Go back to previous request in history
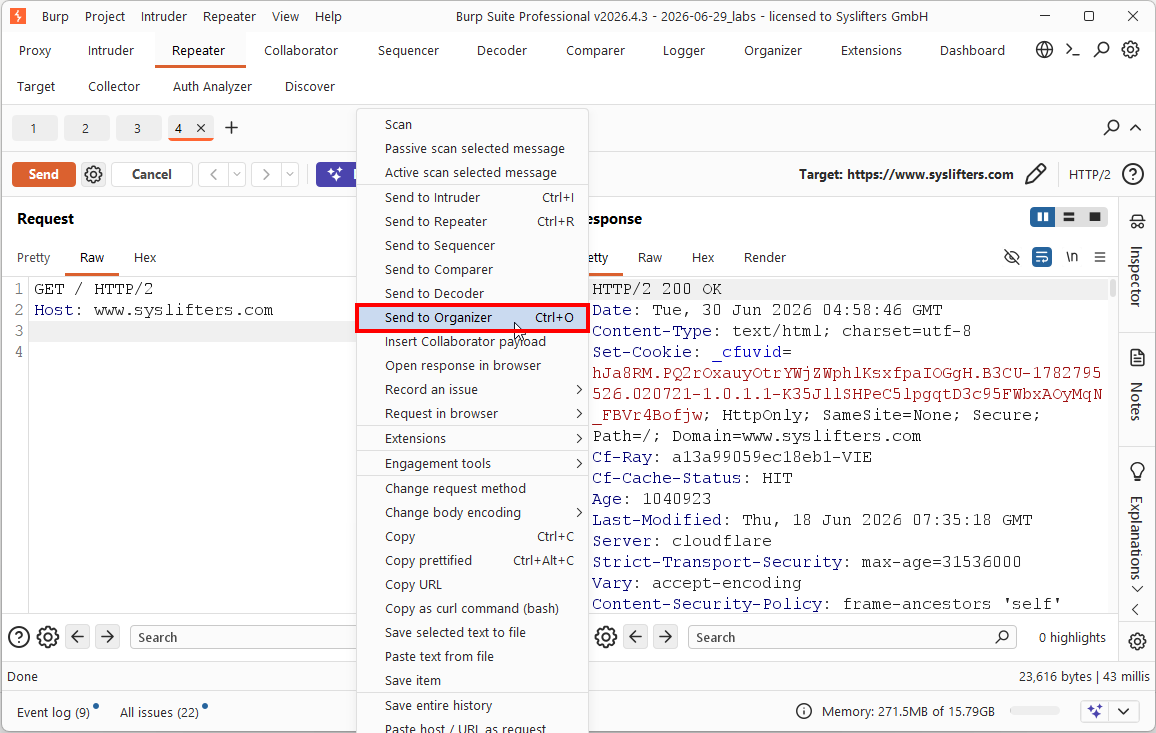This screenshot has width=1156, height=733. [x=213, y=174]
